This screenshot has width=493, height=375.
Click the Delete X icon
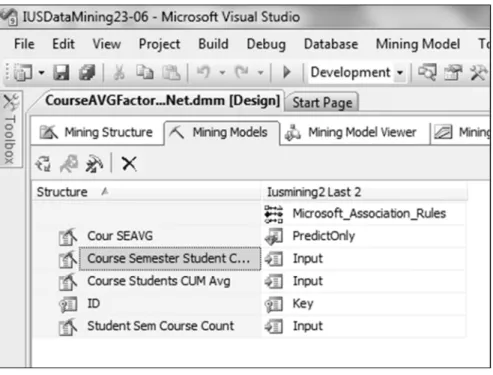point(129,164)
